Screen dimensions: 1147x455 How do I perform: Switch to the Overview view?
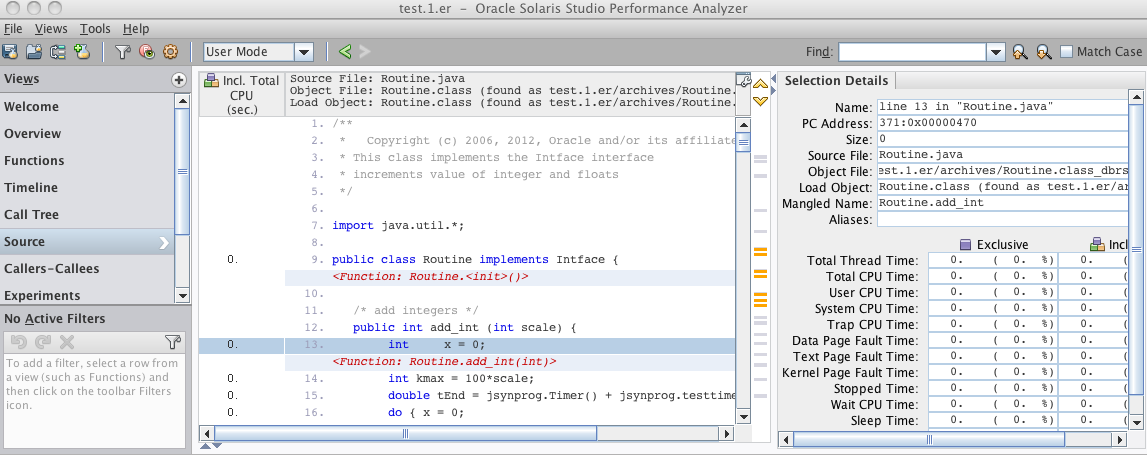pyautogui.click(x=87, y=134)
